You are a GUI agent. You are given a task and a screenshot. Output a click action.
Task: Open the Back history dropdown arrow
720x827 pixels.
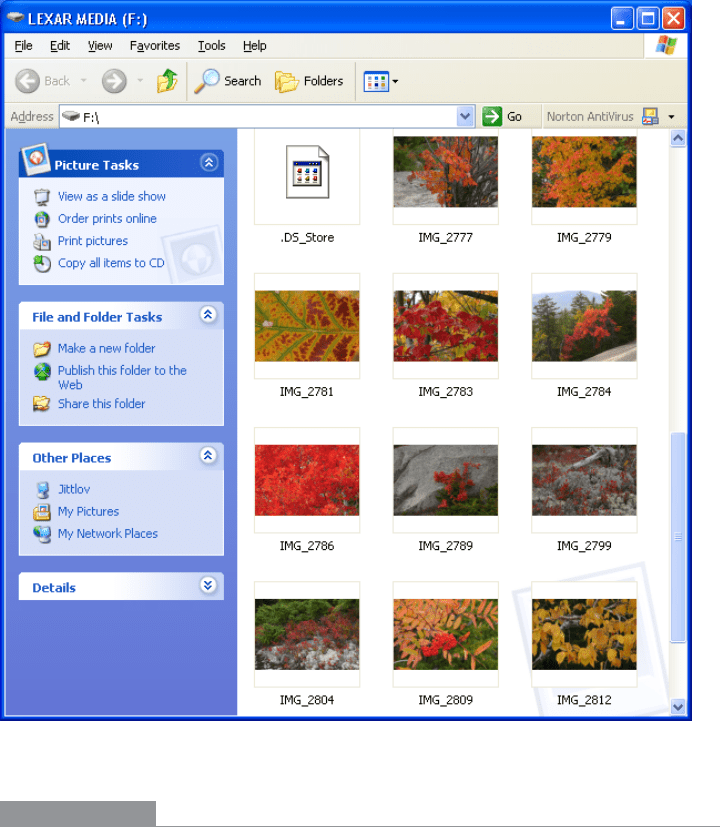click(83, 81)
